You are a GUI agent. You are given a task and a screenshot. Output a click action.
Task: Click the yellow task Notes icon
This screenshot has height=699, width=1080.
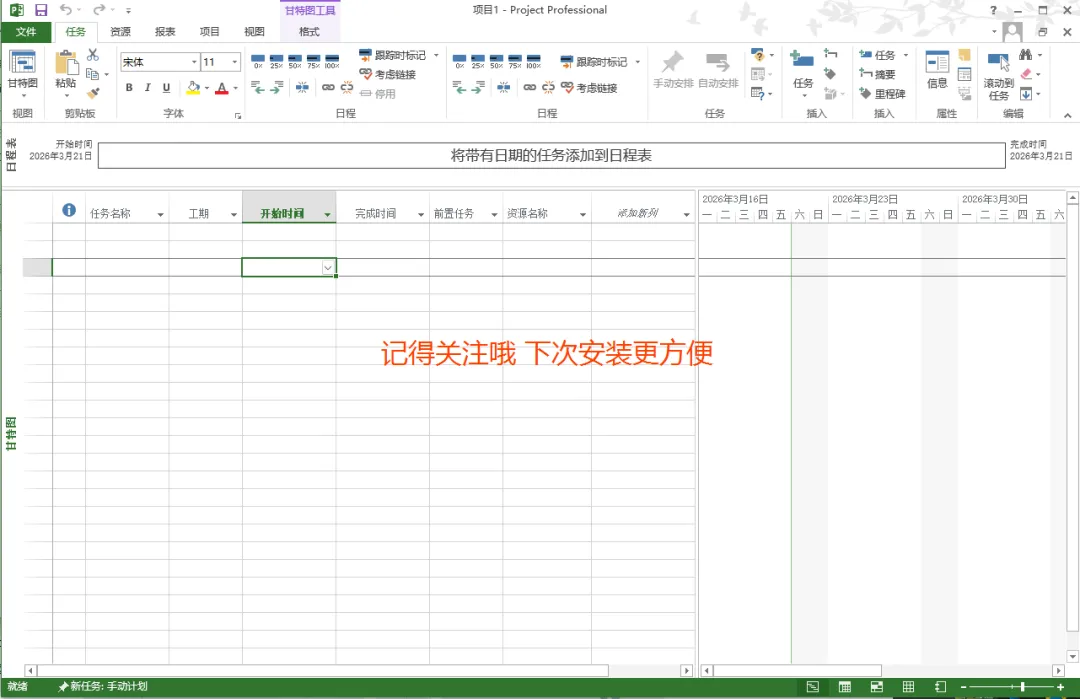tap(965, 55)
